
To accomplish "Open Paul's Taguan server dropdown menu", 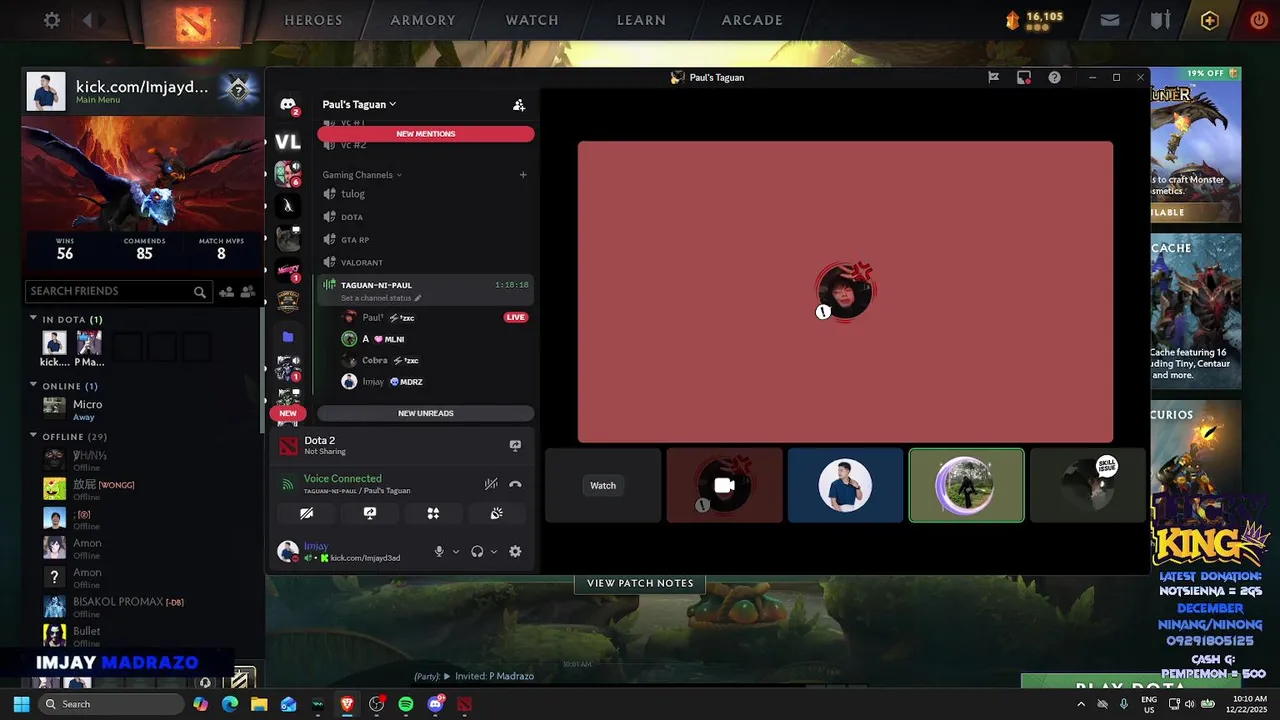I will [x=359, y=104].
